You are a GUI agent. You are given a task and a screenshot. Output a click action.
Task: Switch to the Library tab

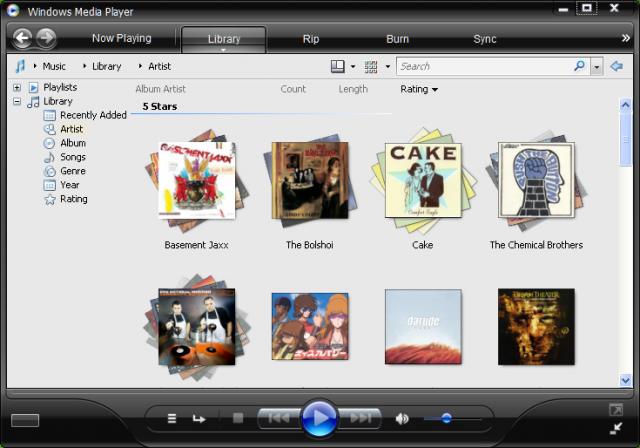click(224, 39)
